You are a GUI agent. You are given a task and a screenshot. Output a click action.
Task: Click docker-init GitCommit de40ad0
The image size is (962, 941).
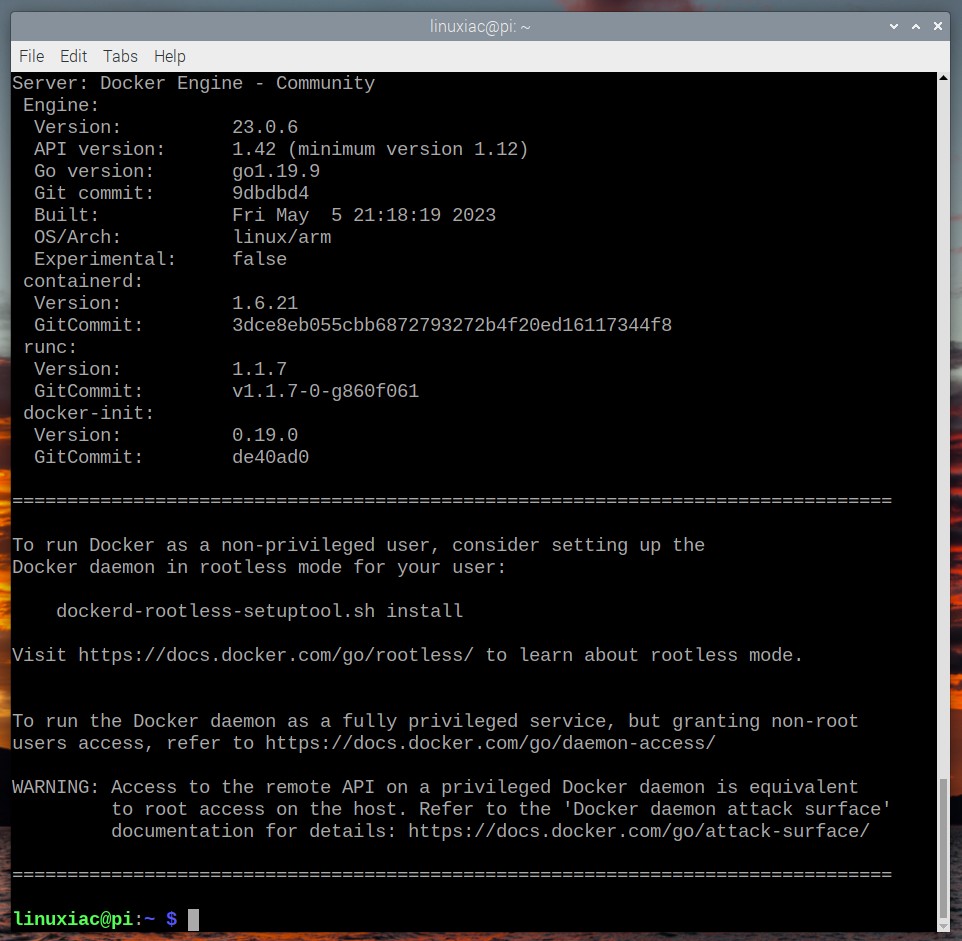coord(271,457)
